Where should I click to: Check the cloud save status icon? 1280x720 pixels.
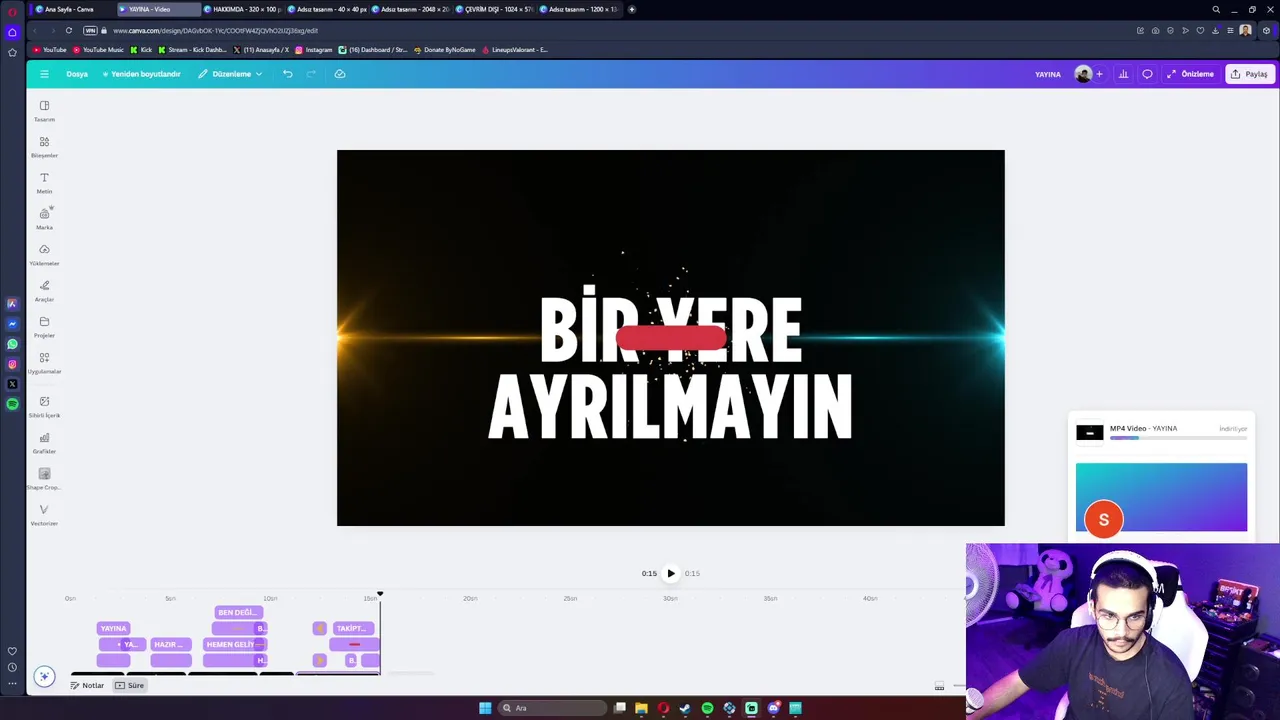tap(340, 74)
